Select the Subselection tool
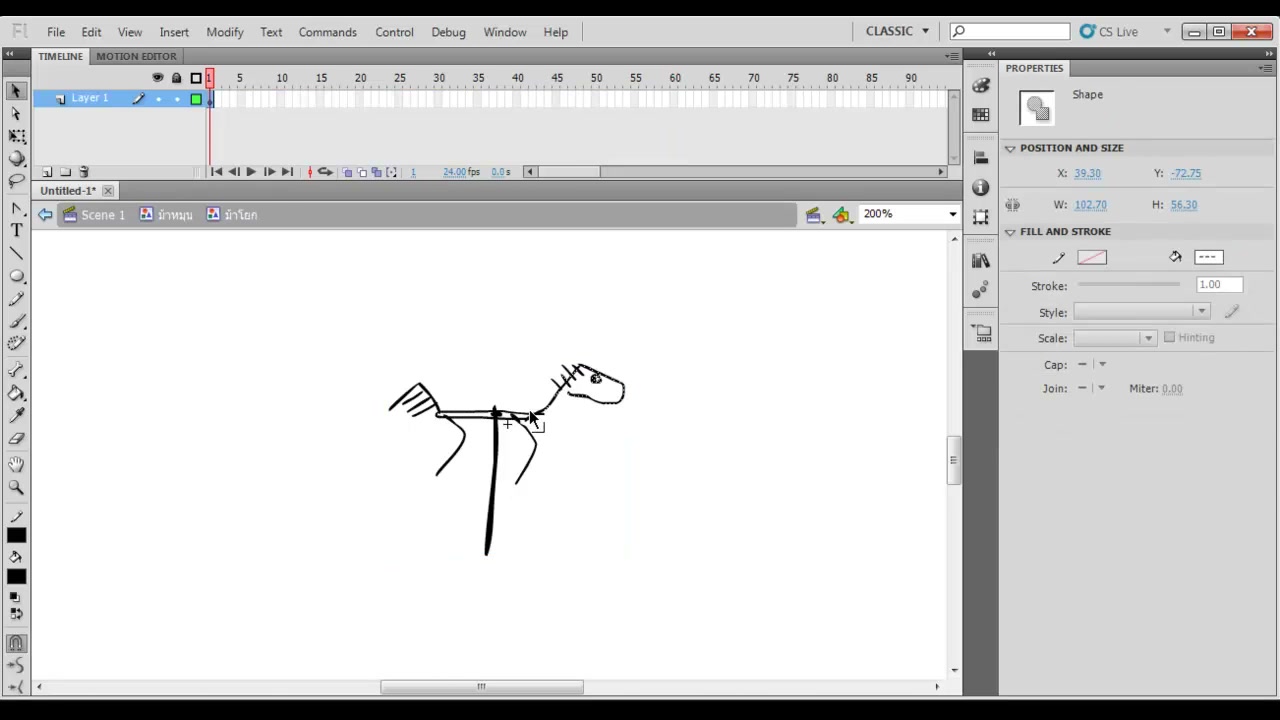The image size is (1280, 720). click(16, 113)
